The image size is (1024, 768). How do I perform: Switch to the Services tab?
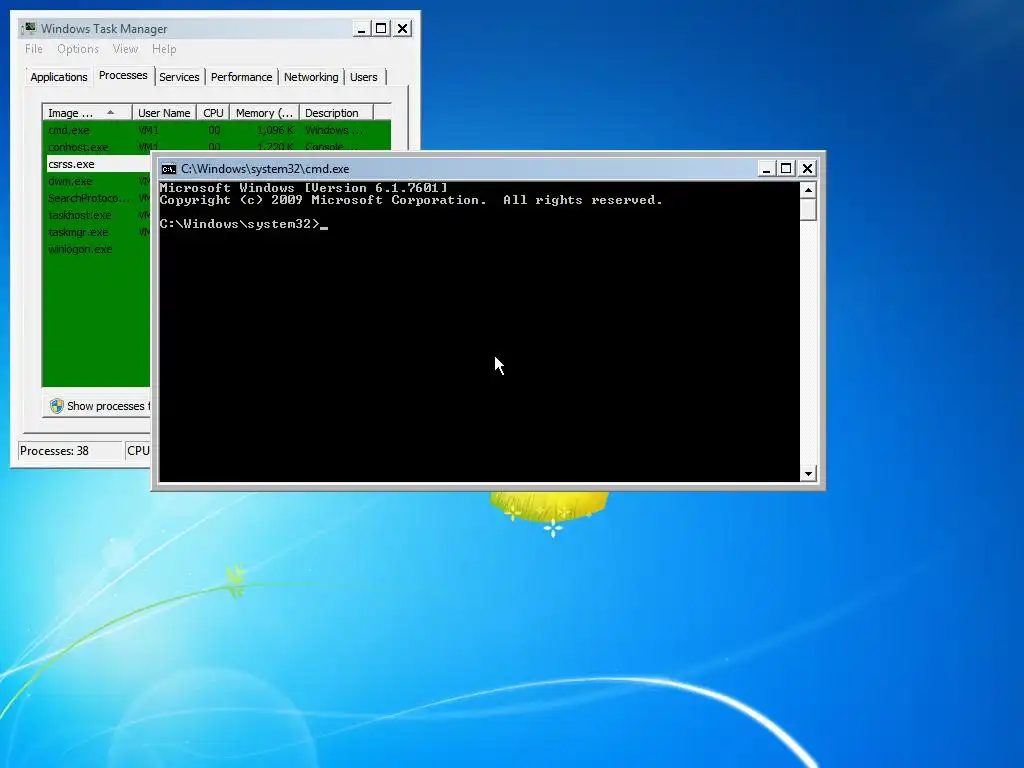(179, 77)
